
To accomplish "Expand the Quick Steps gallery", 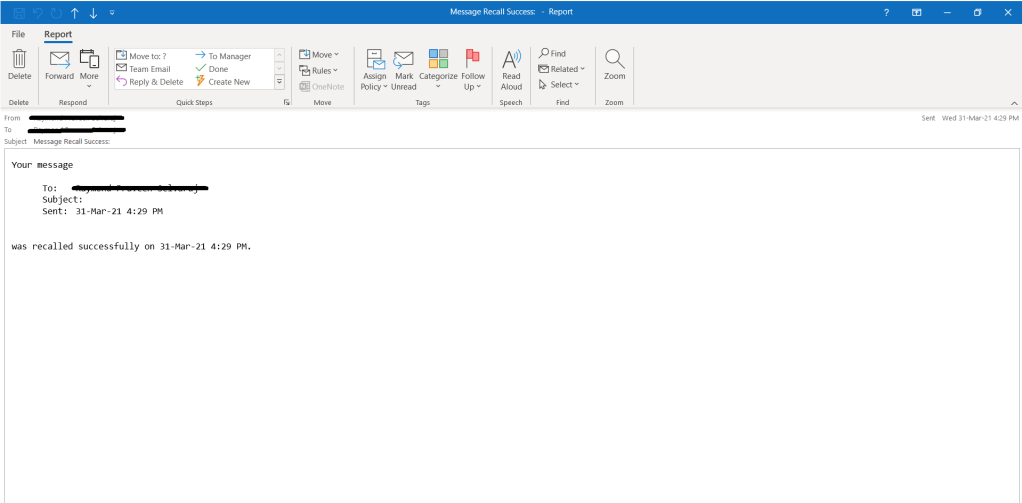I will pyautogui.click(x=279, y=82).
